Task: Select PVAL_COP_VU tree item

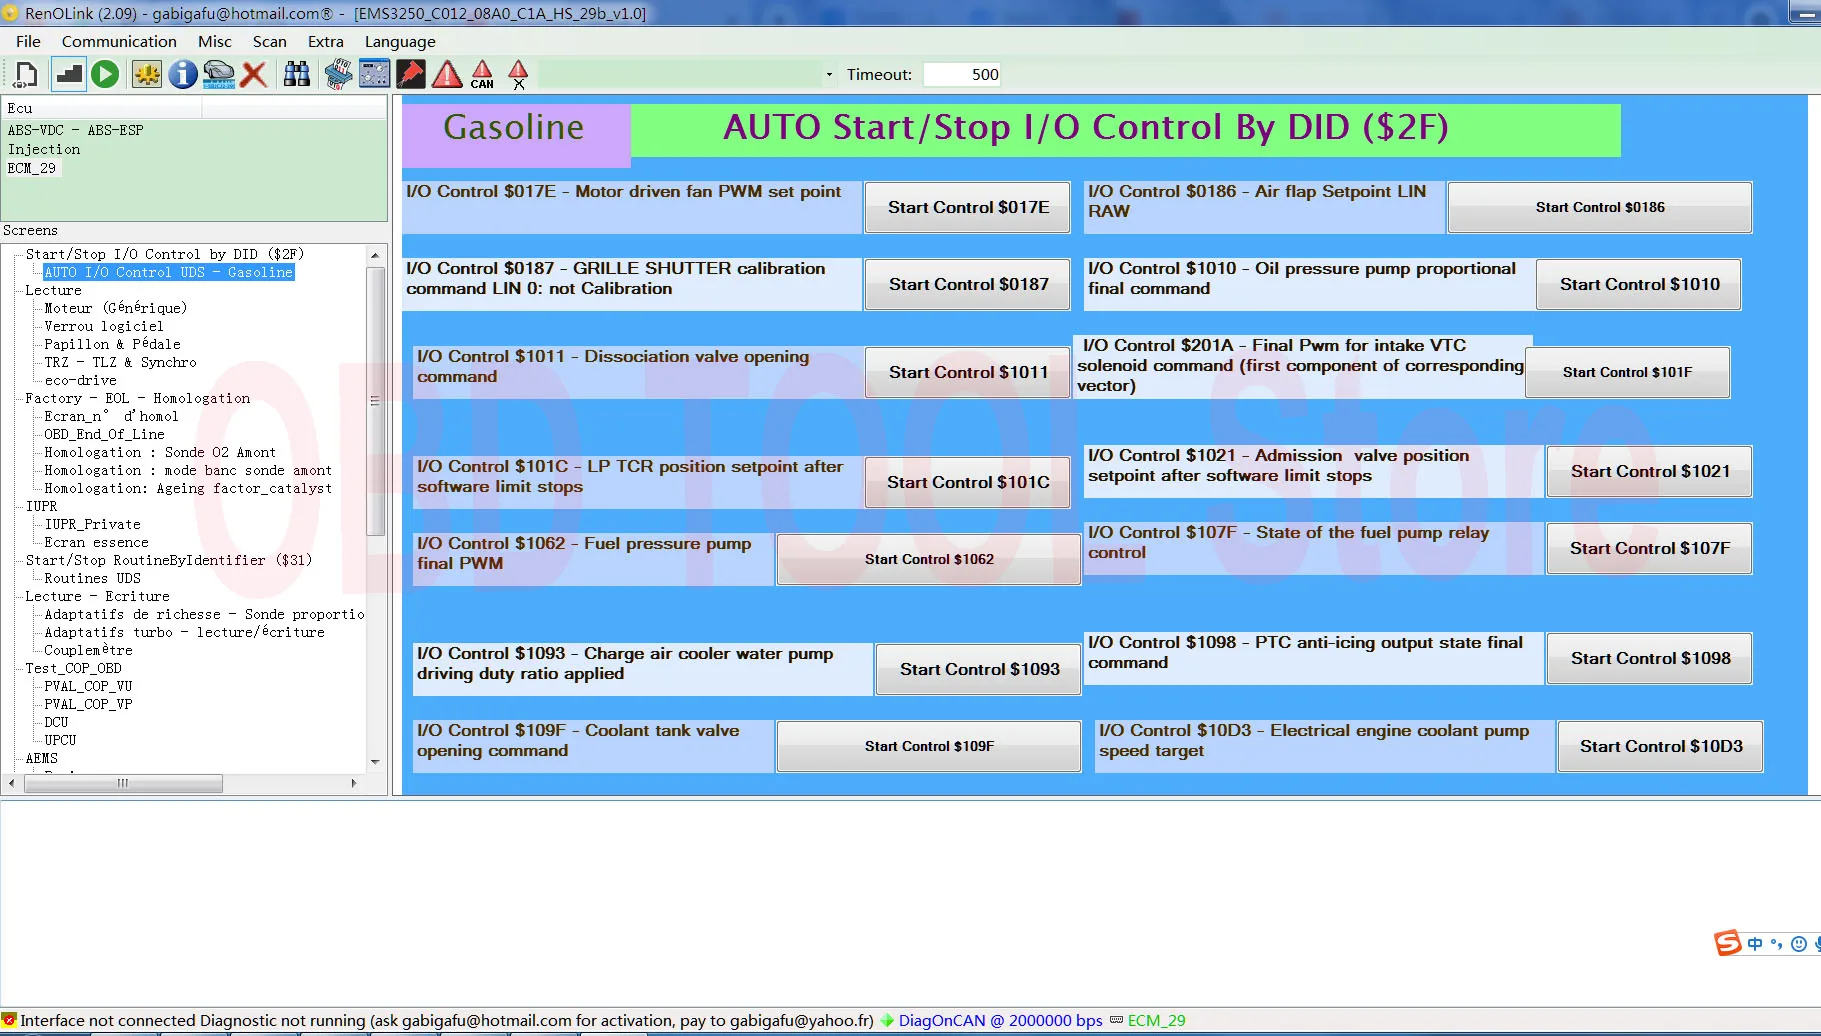Action: tap(88, 686)
